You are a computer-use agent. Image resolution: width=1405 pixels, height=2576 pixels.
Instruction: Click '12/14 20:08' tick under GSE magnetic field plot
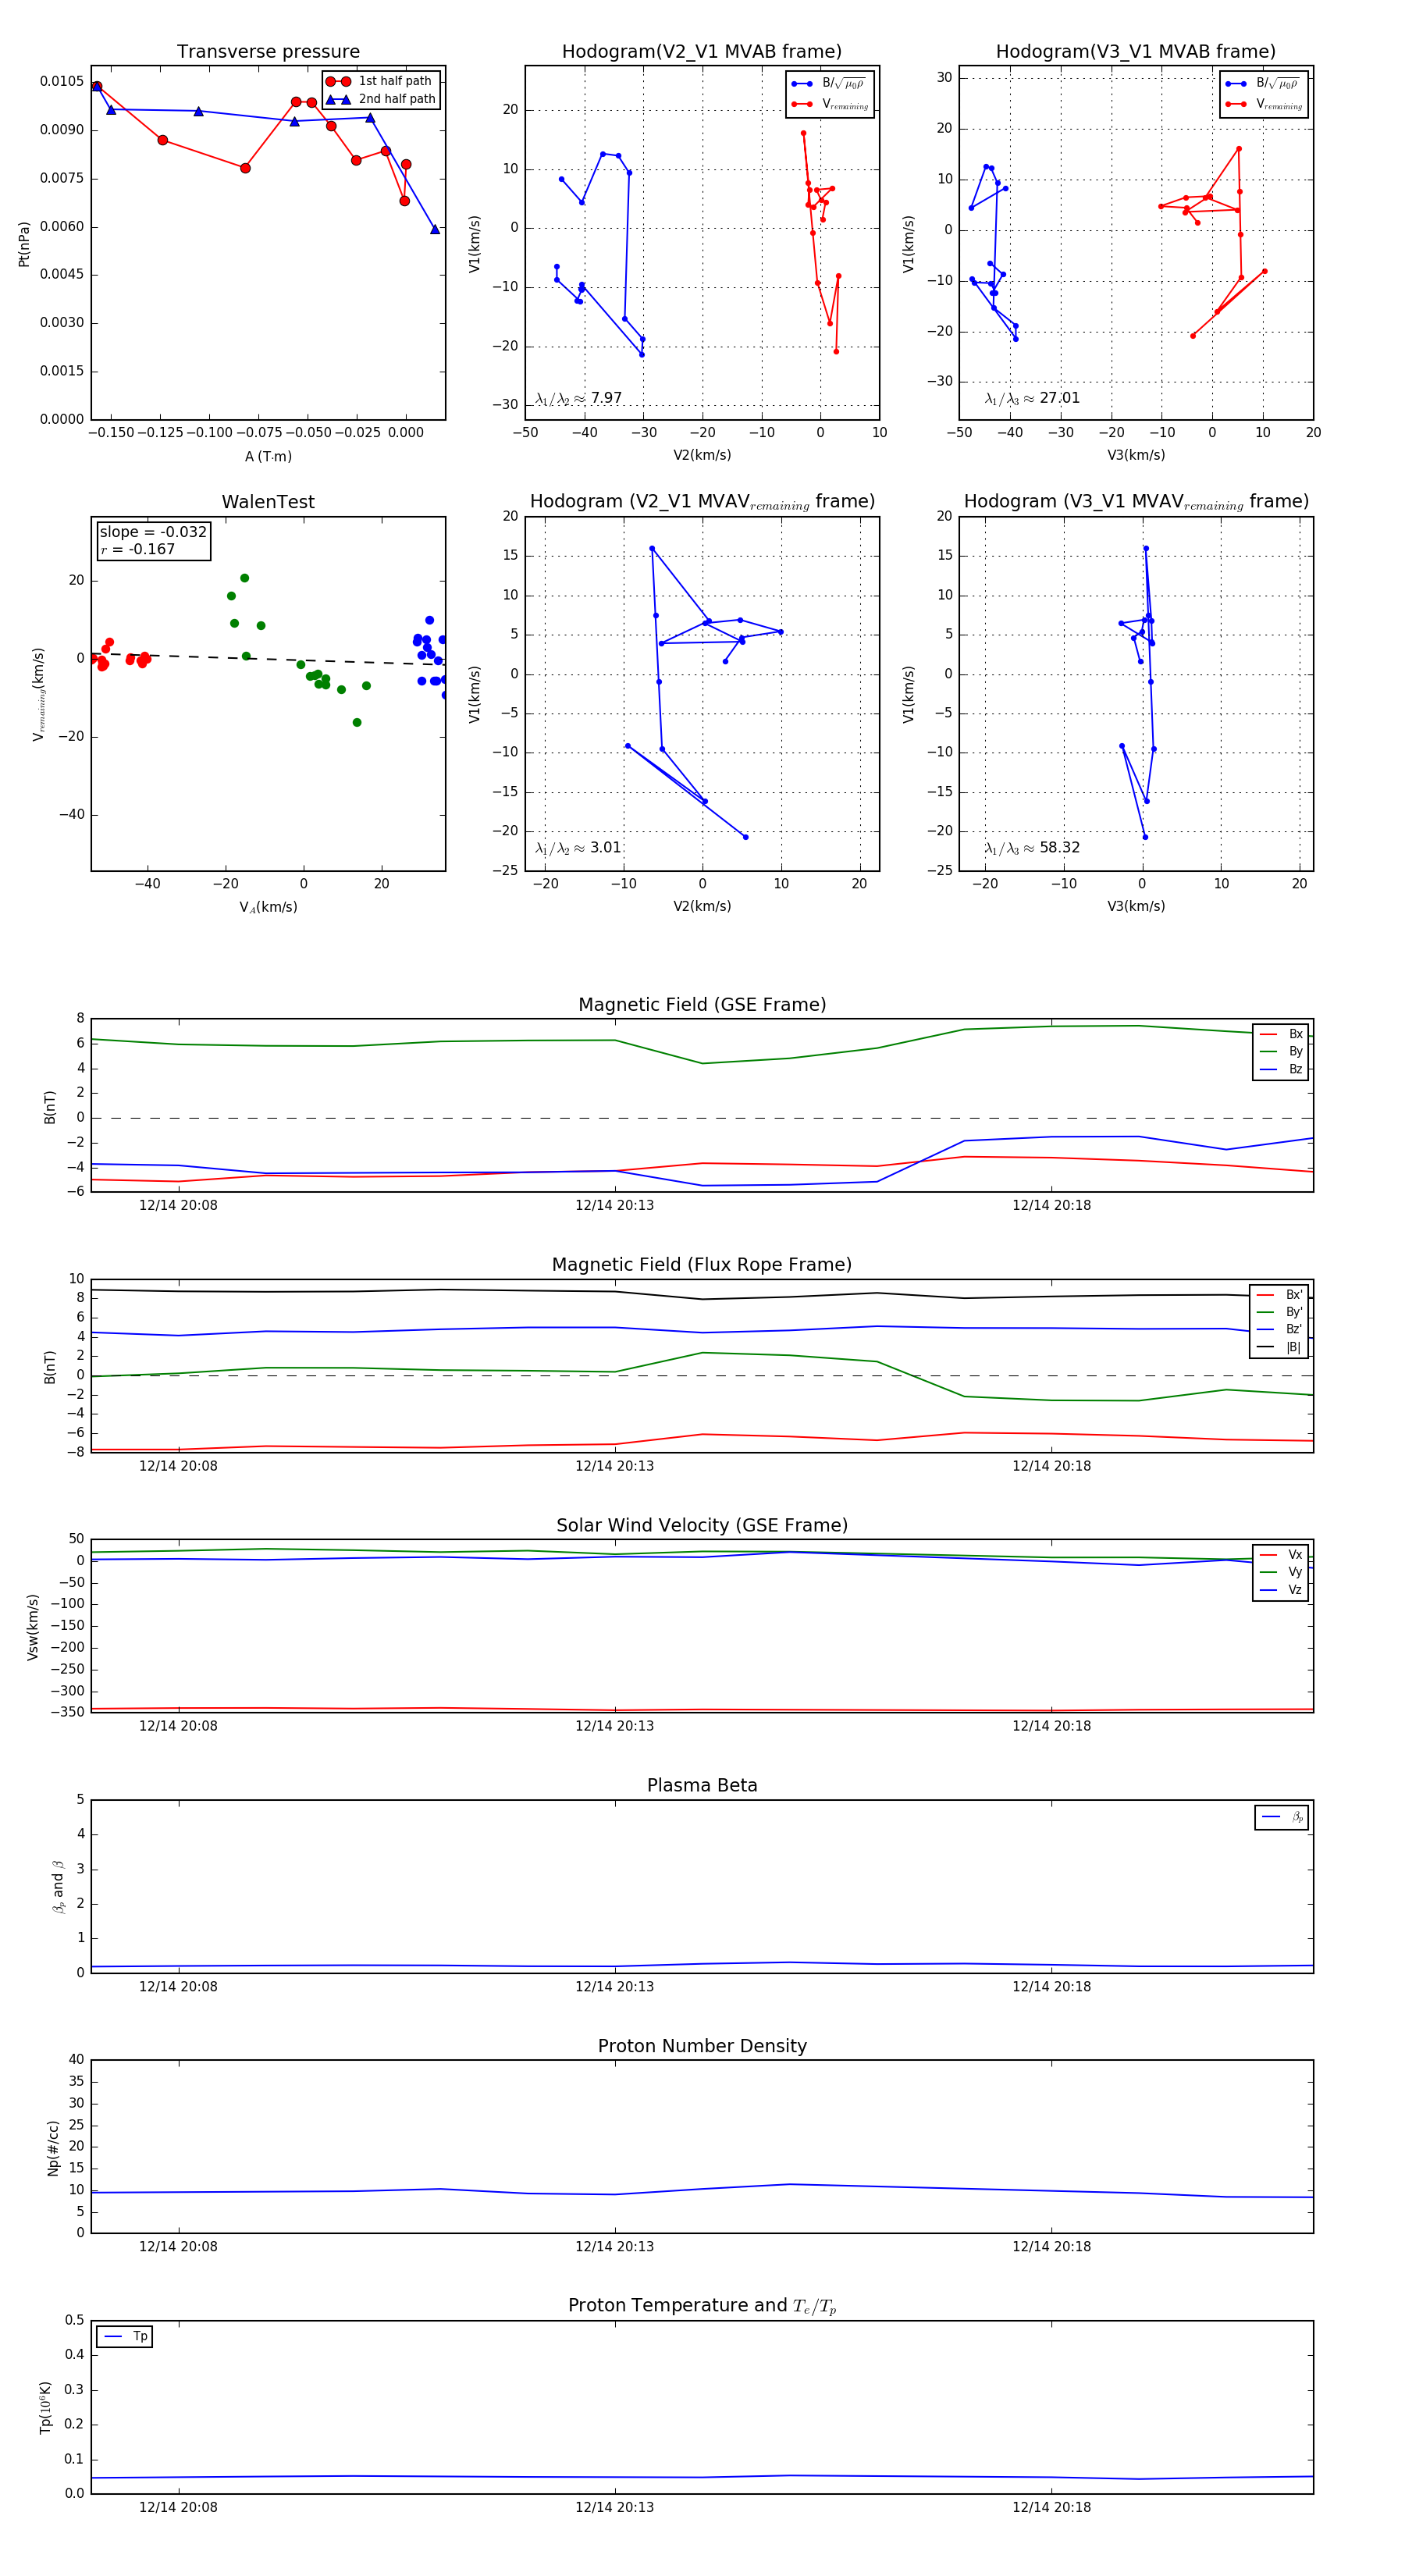tap(178, 1206)
